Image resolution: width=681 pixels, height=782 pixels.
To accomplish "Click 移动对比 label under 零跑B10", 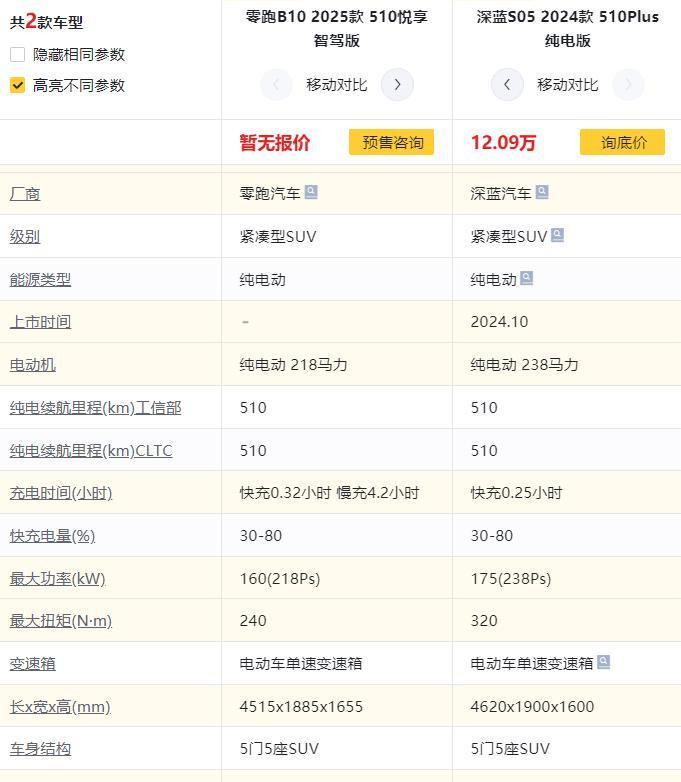I will coord(337,85).
